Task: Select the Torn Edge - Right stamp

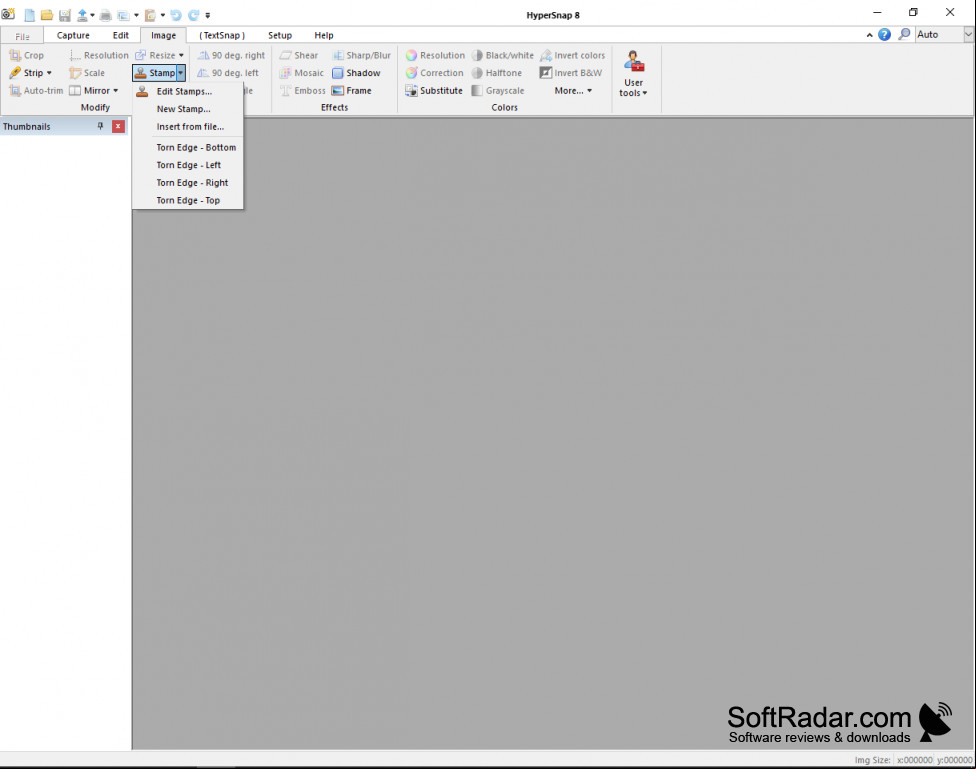Action: tap(188, 182)
